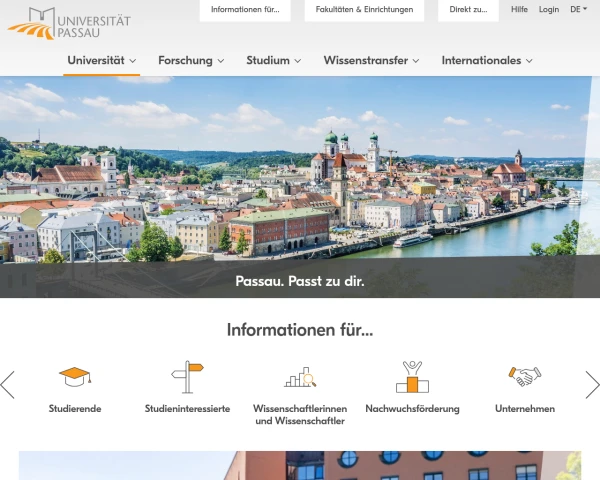600x480 pixels.
Task: Follow the Studierende text link
Action: pos(75,408)
